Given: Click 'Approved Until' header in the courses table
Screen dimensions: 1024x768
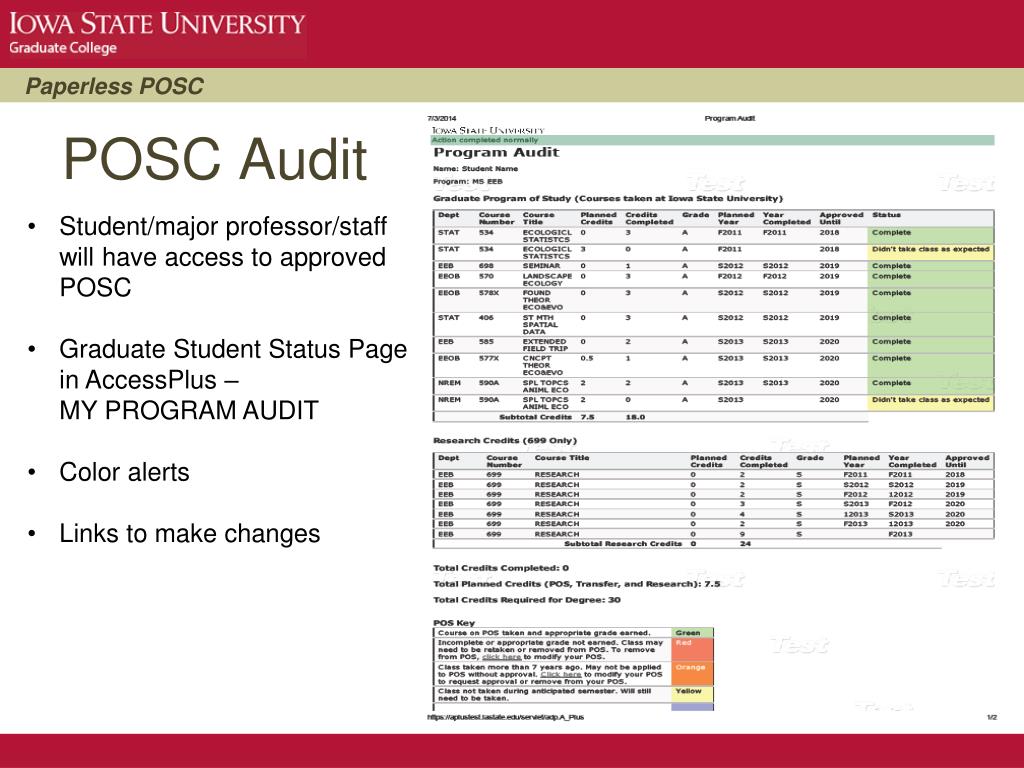Looking at the screenshot, I should coord(841,218).
